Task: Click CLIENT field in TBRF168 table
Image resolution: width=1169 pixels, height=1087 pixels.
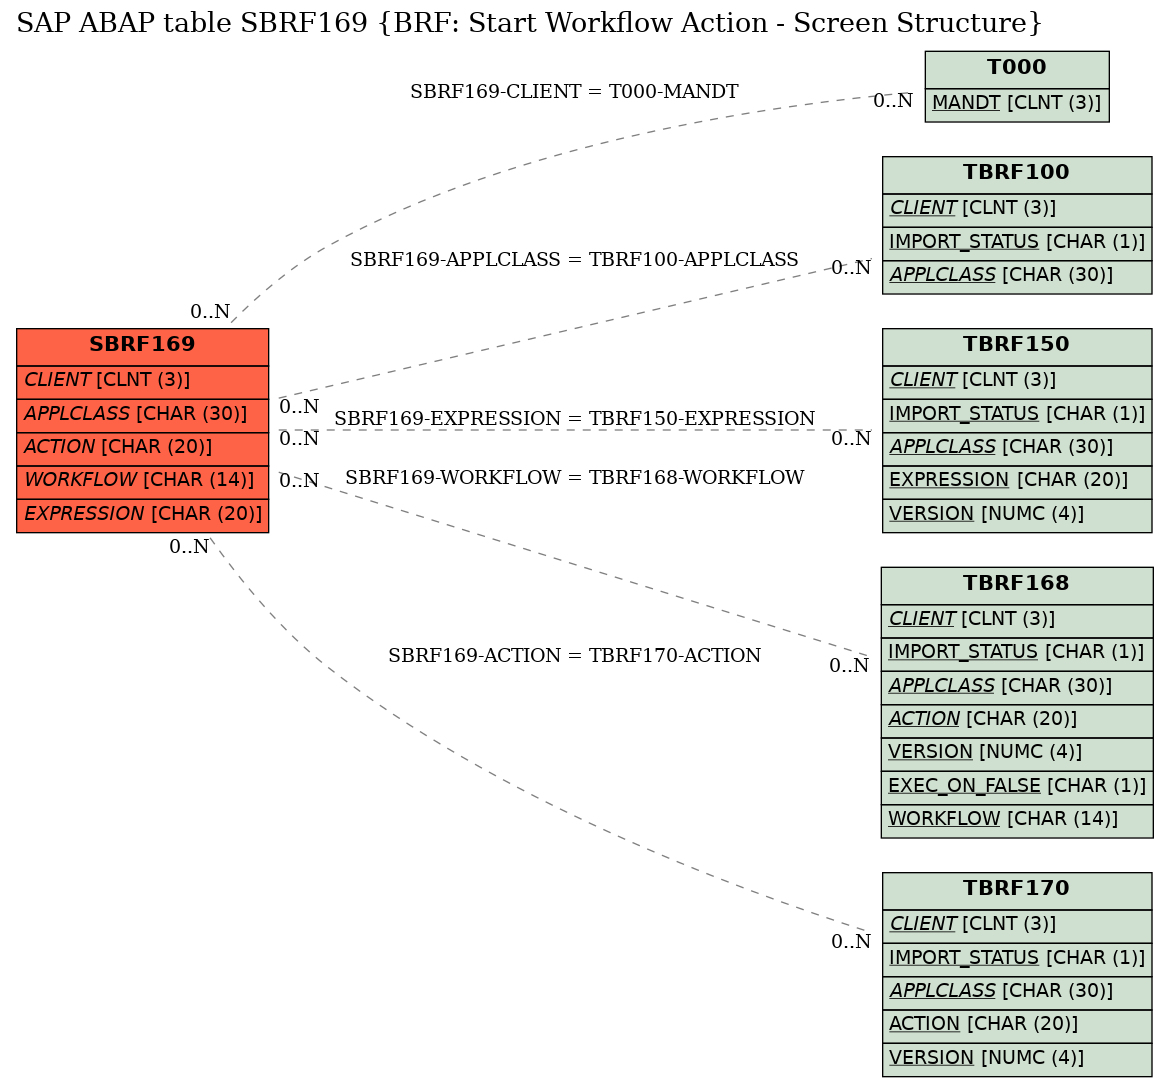Action: click(1017, 621)
